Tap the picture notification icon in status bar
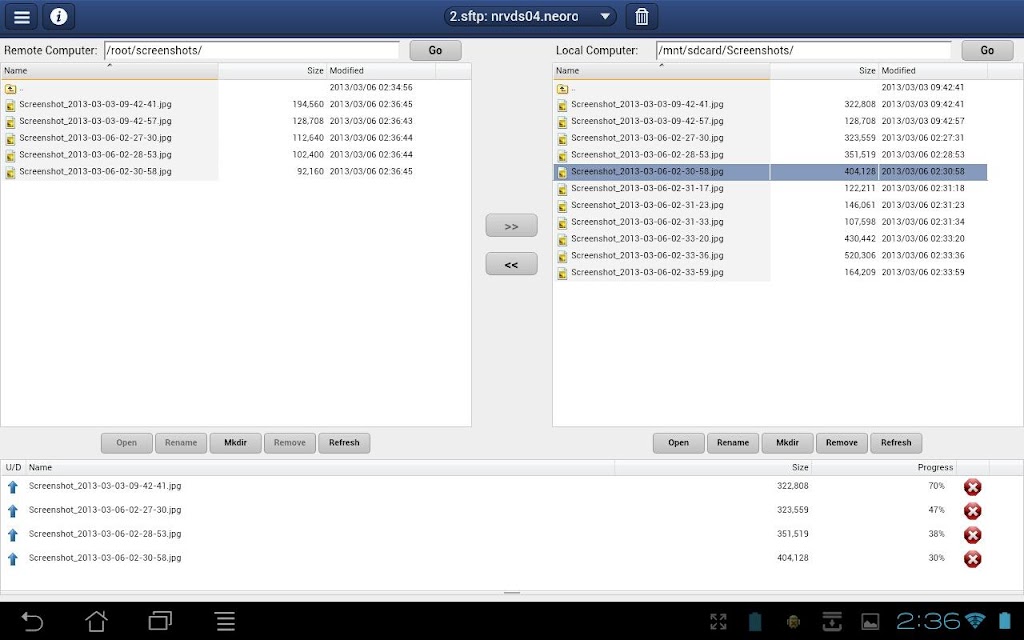1024x640 pixels. (x=870, y=622)
